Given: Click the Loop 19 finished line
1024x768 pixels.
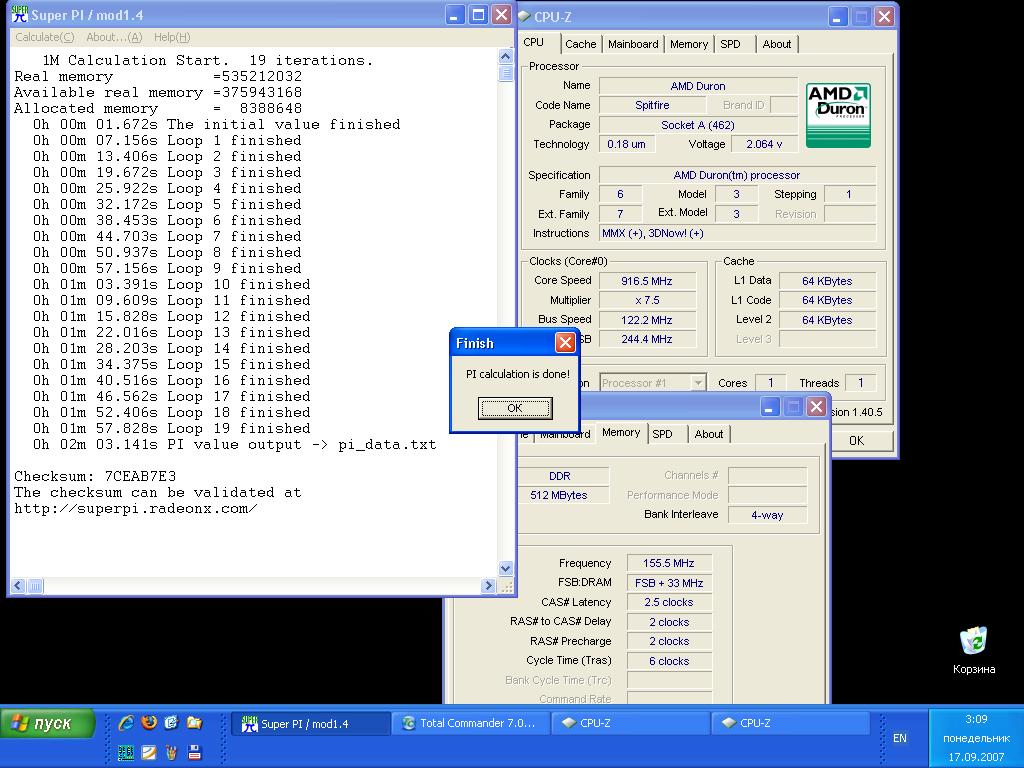Looking at the screenshot, I should (x=172, y=428).
